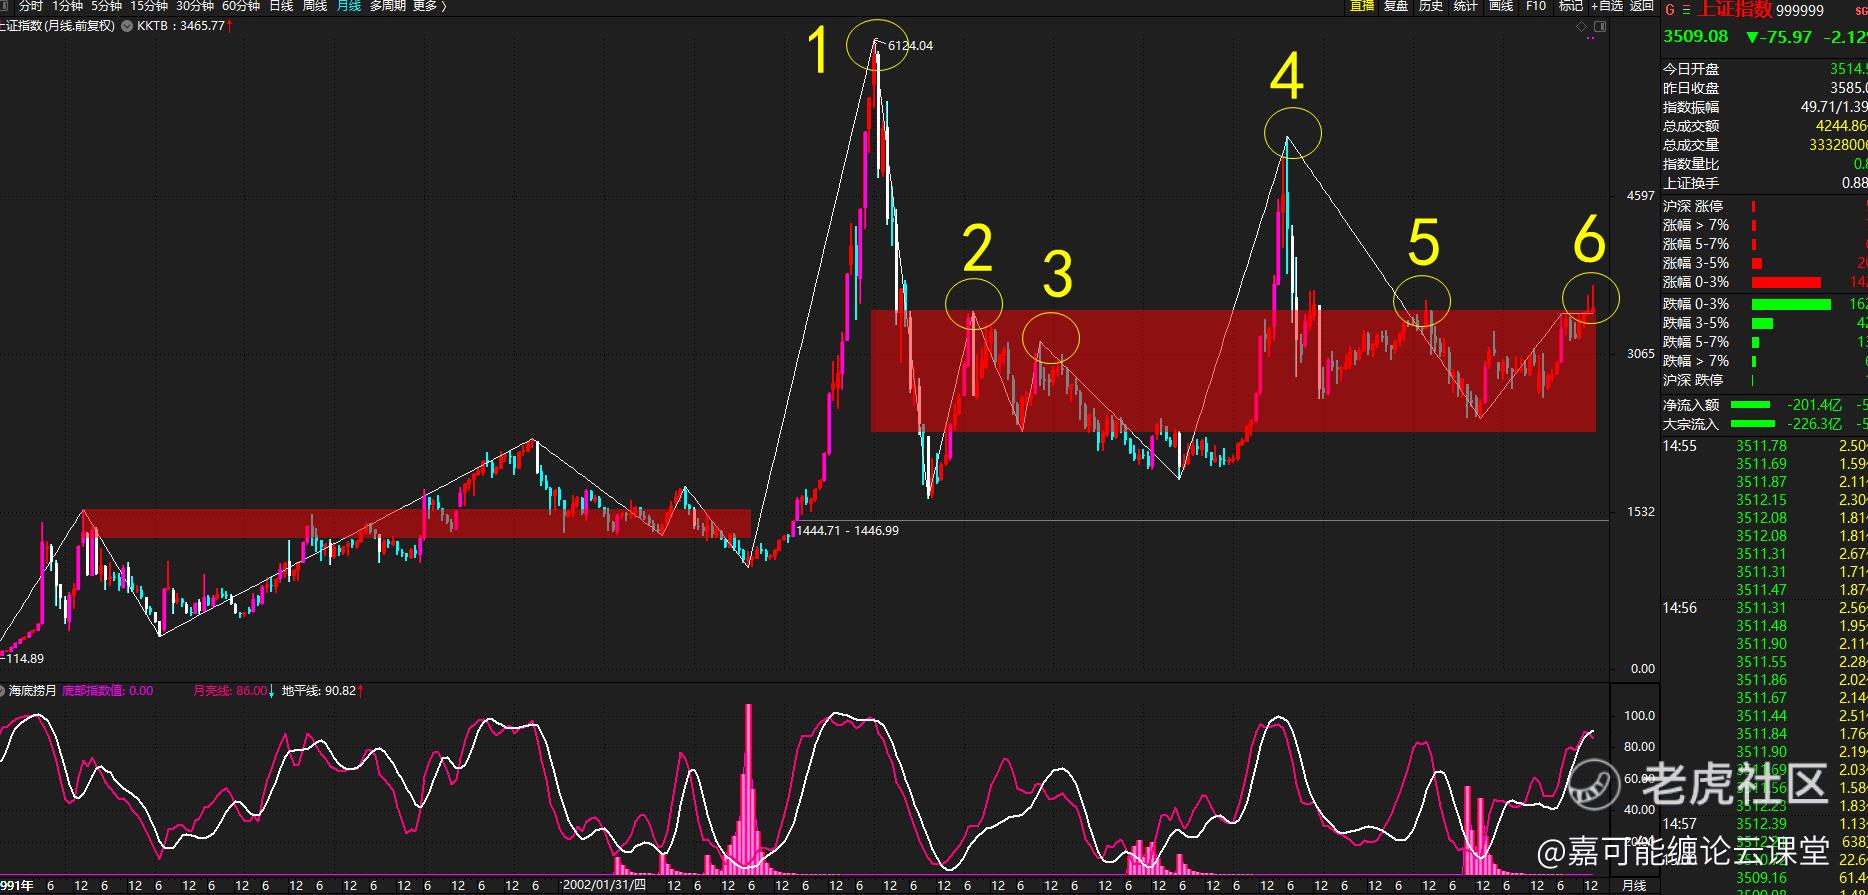Viewport: 1868px width, 895px height.
Task: Open the green list menu icon beside 上证指数
Action: (x=1686, y=10)
